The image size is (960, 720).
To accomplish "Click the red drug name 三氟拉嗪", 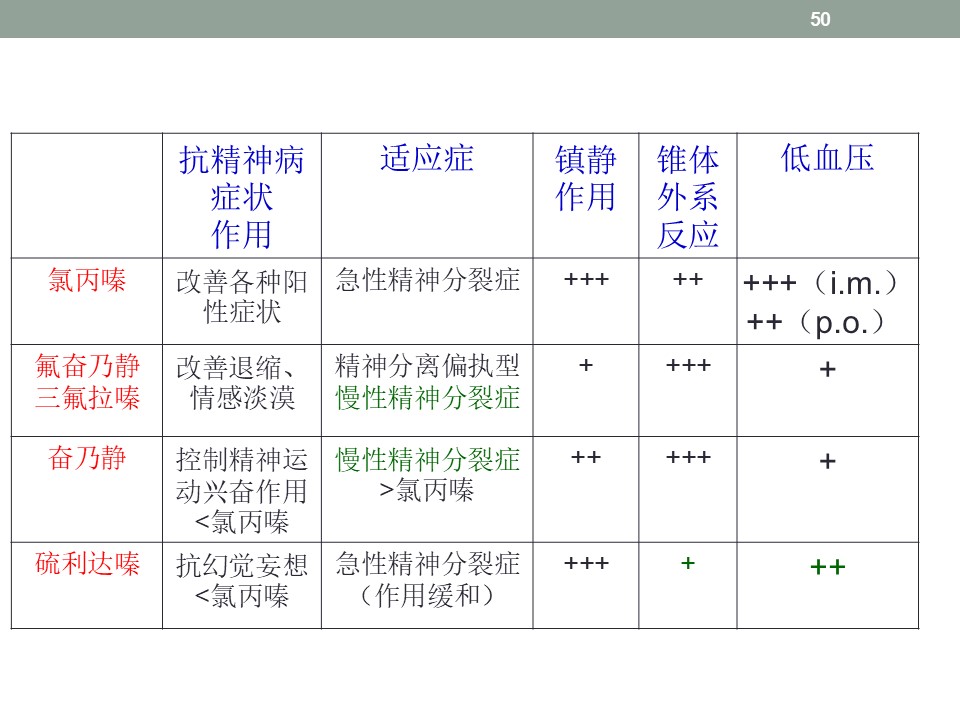I will (87, 398).
